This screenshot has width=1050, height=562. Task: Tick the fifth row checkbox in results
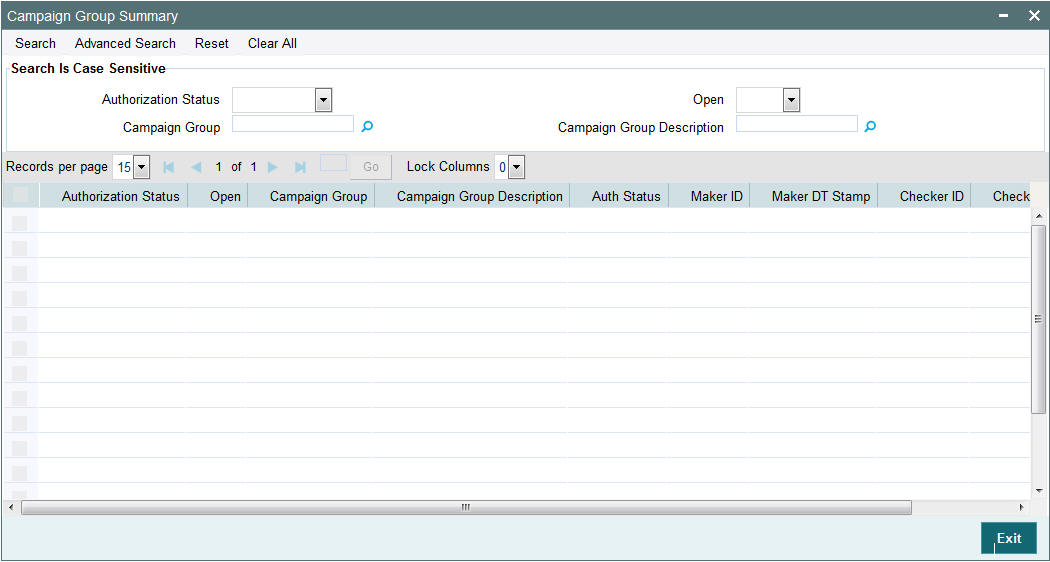19,323
